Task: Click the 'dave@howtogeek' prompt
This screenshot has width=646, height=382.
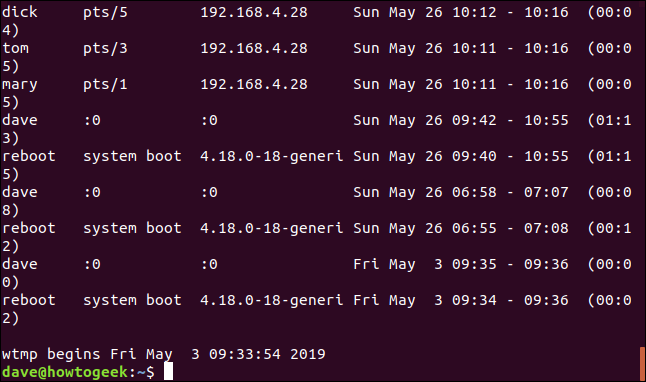Action: pos(65,373)
